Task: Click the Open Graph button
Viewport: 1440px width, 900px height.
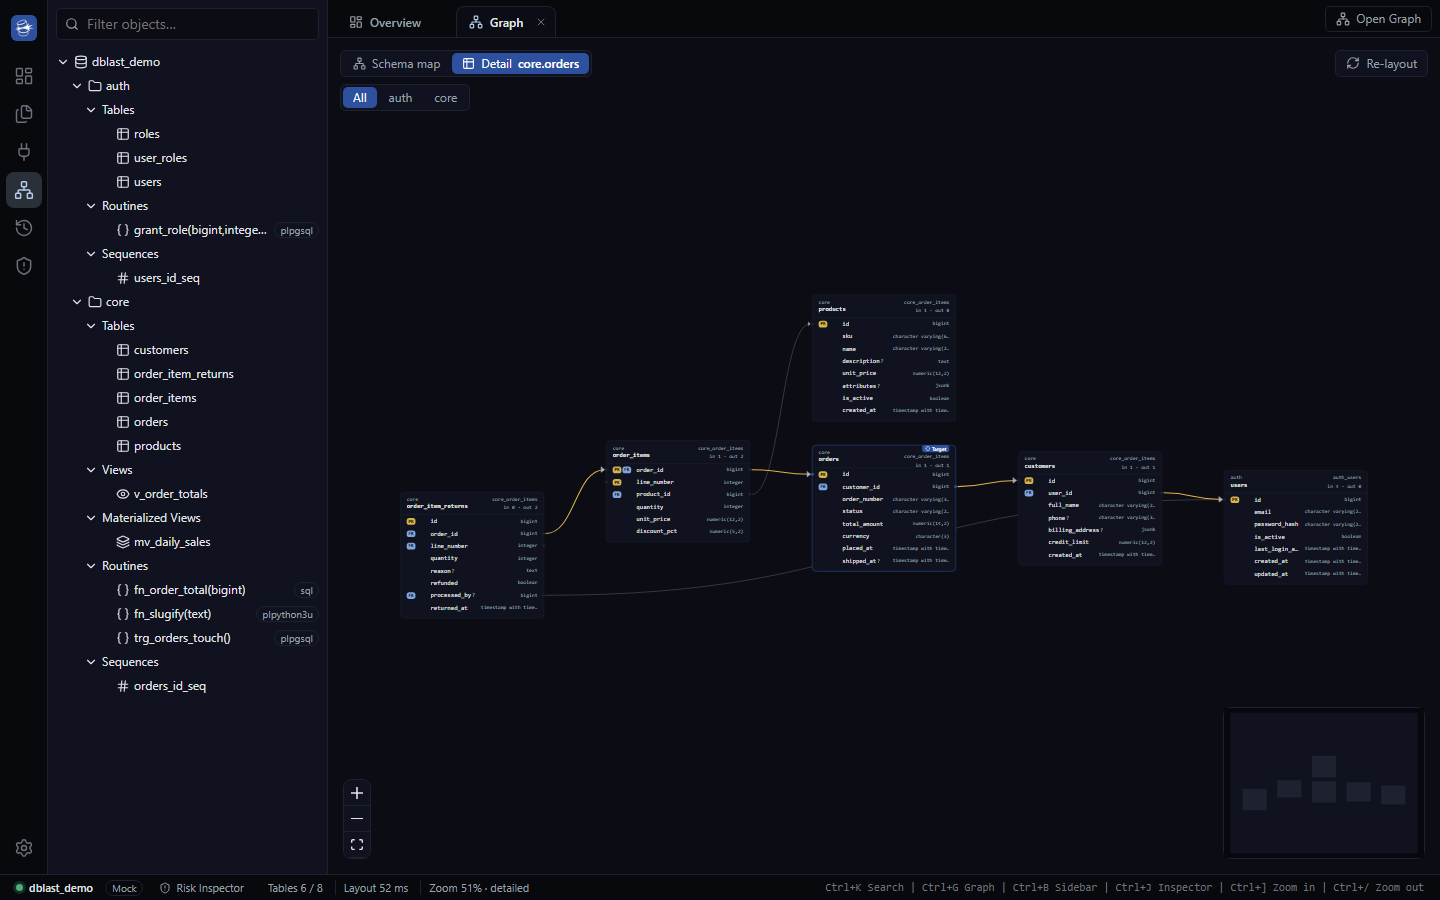Action: pos(1378,19)
